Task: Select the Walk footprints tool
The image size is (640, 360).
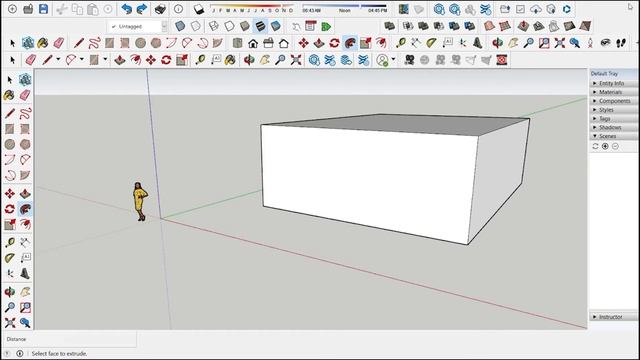Action: click(621, 42)
